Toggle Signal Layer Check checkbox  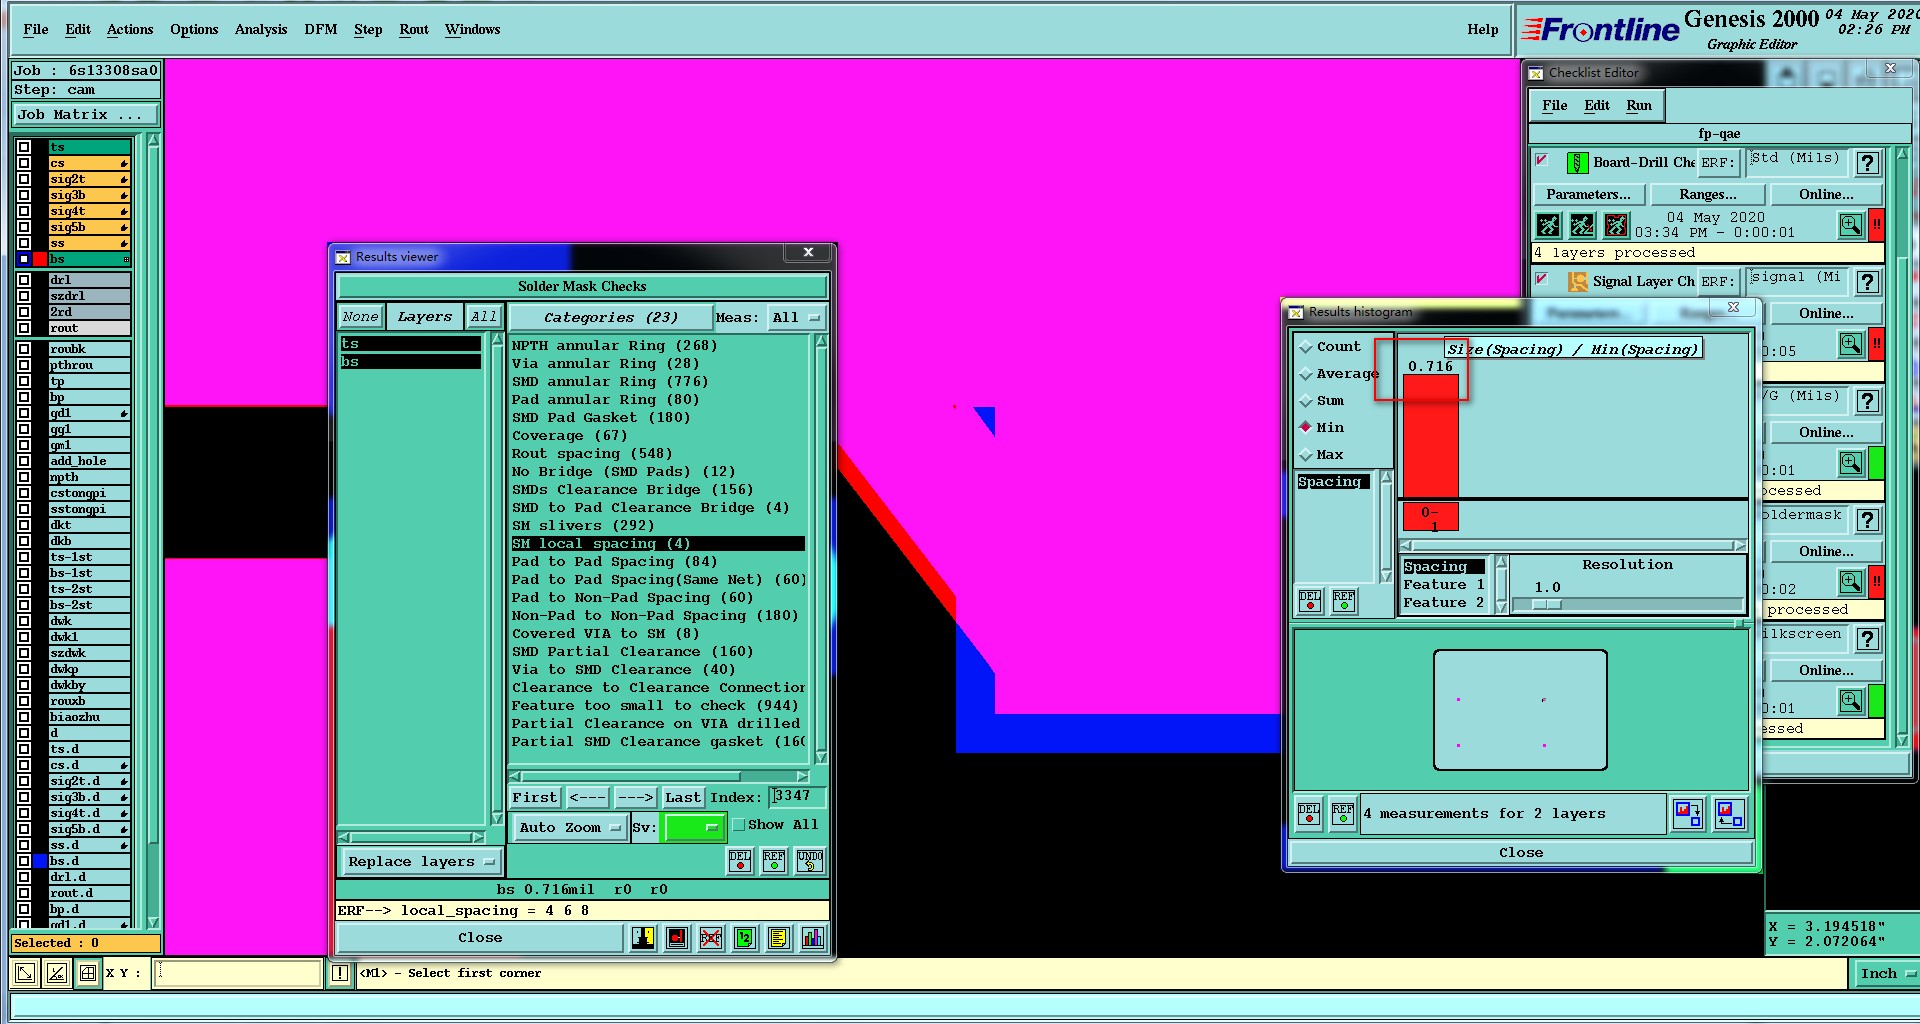[x=1542, y=279]
